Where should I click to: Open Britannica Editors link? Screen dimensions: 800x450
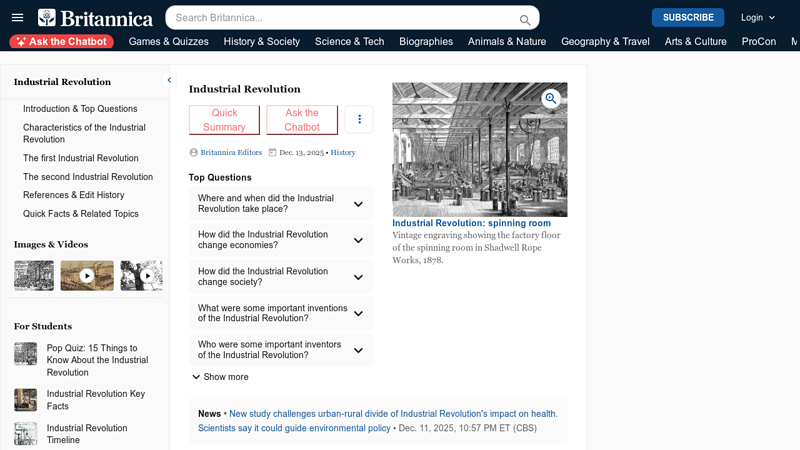coord(231,153)
